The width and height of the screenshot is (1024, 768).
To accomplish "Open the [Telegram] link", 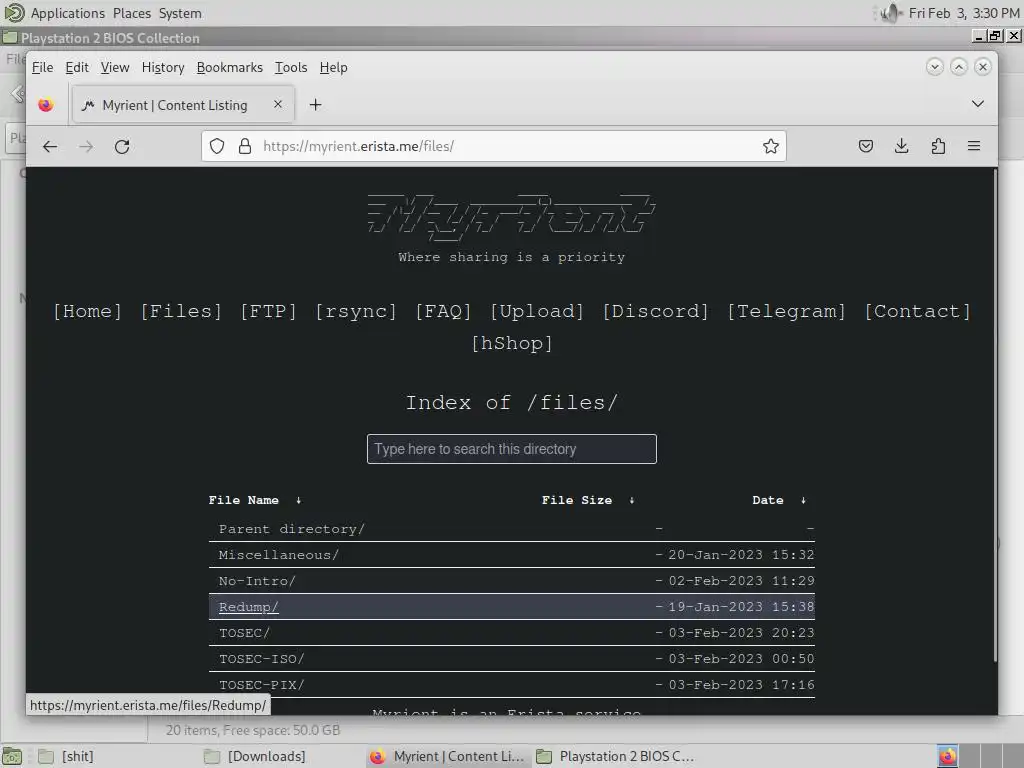I will [787, 312].
